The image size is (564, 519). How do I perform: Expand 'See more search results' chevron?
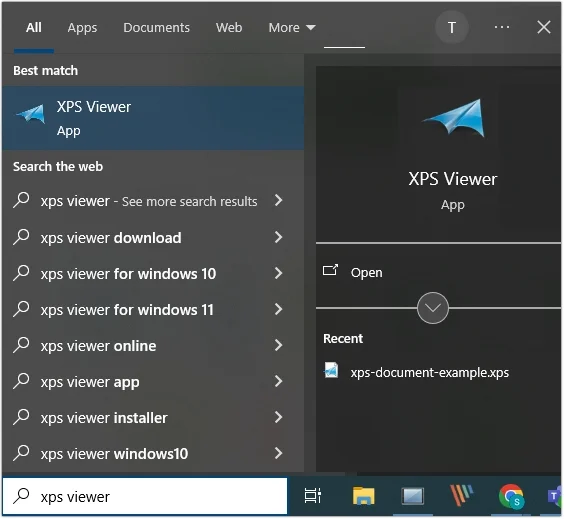pyautogui.click(x=278, y=200)
